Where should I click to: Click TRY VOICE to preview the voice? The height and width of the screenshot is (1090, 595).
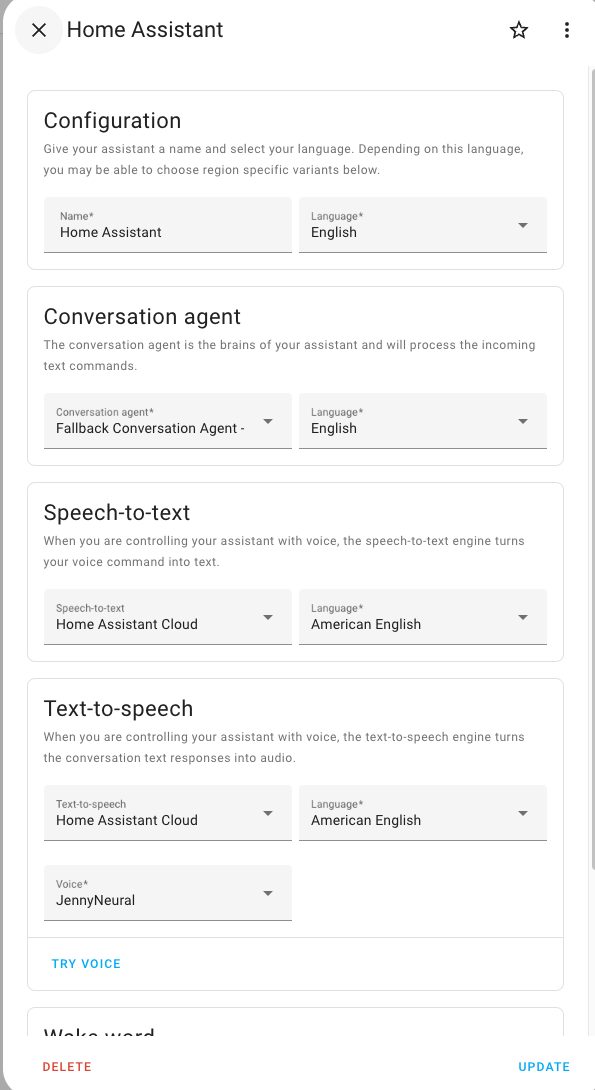pyautogui.click(x=86, y=963)
